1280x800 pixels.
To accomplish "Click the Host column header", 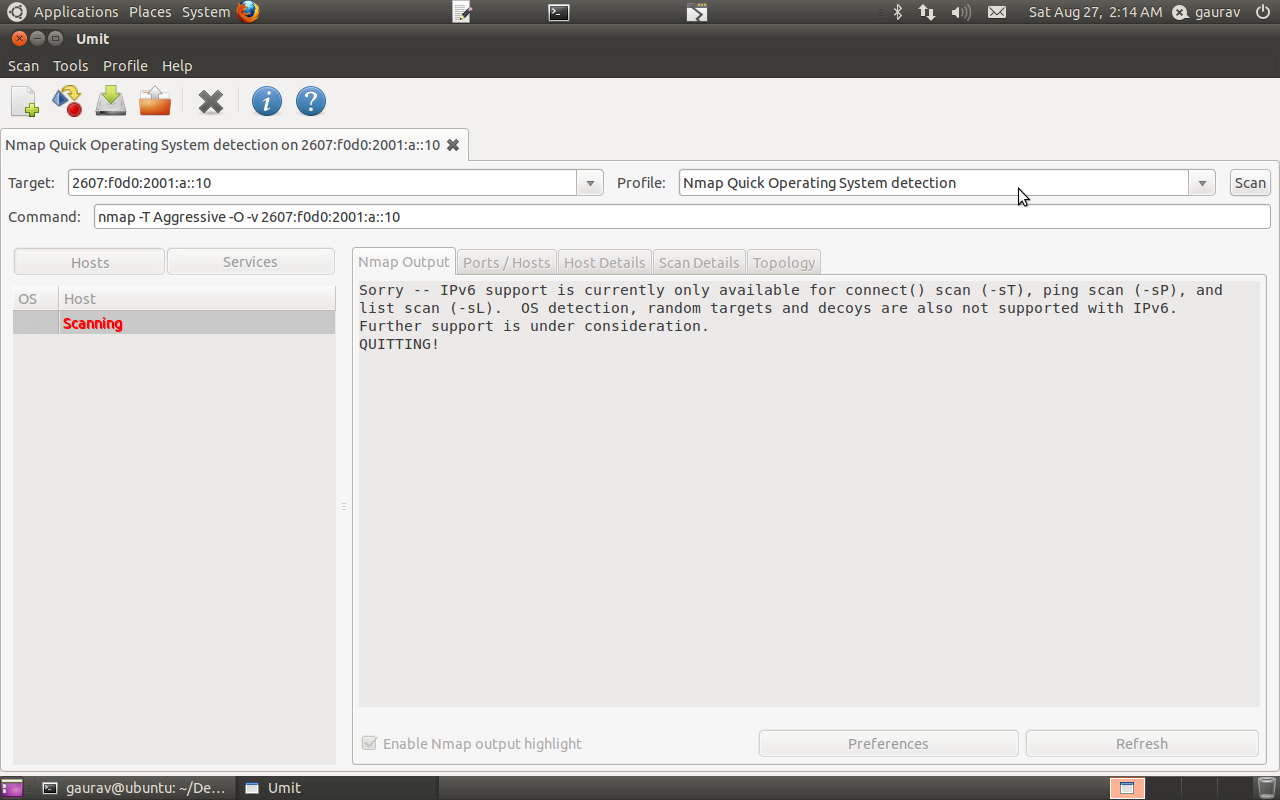I will pyautogui.click(x=197, y=299).
